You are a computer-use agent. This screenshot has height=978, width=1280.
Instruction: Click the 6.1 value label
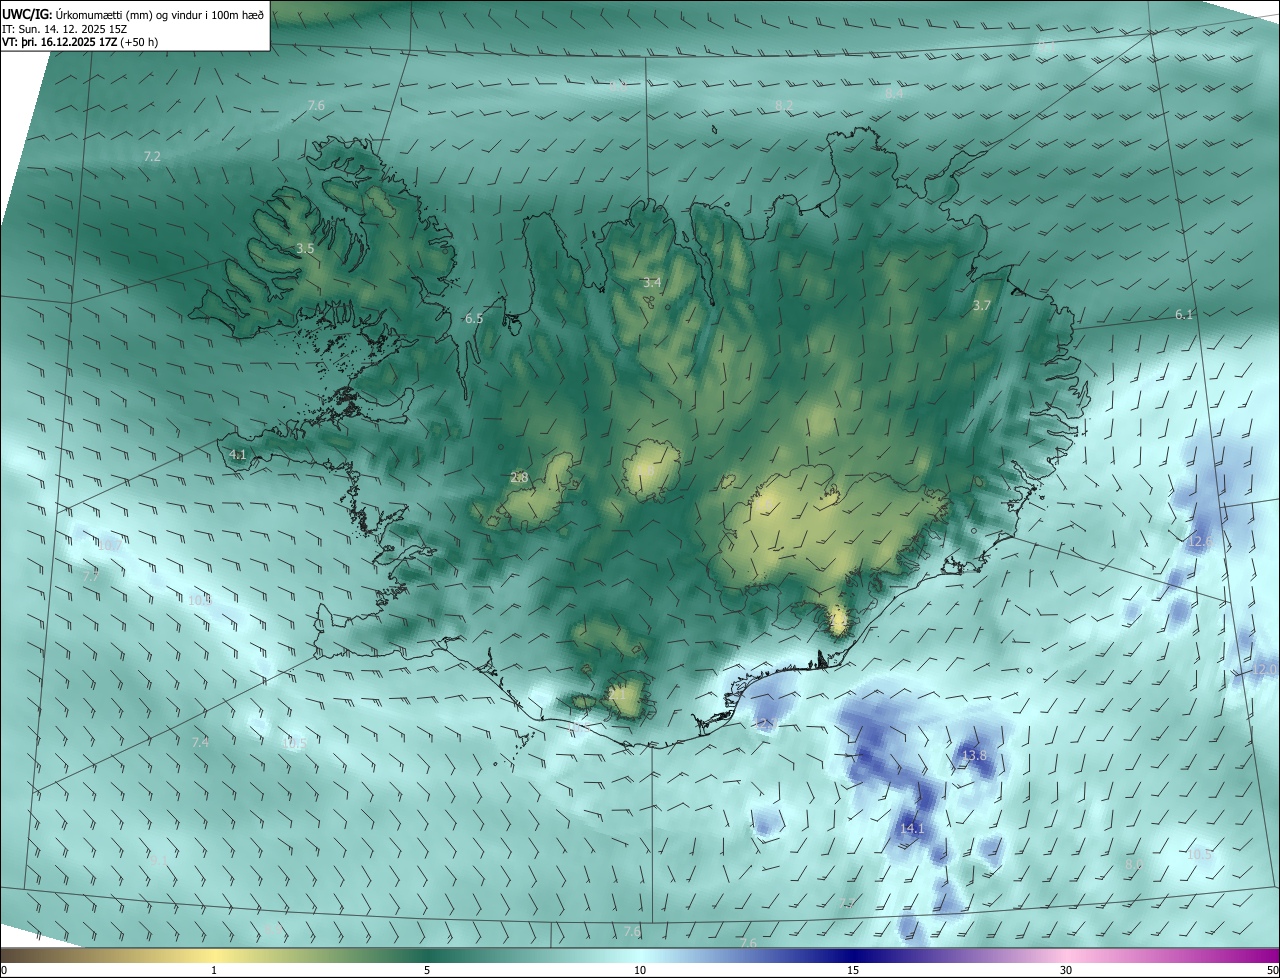click(x=1184, y=315)
